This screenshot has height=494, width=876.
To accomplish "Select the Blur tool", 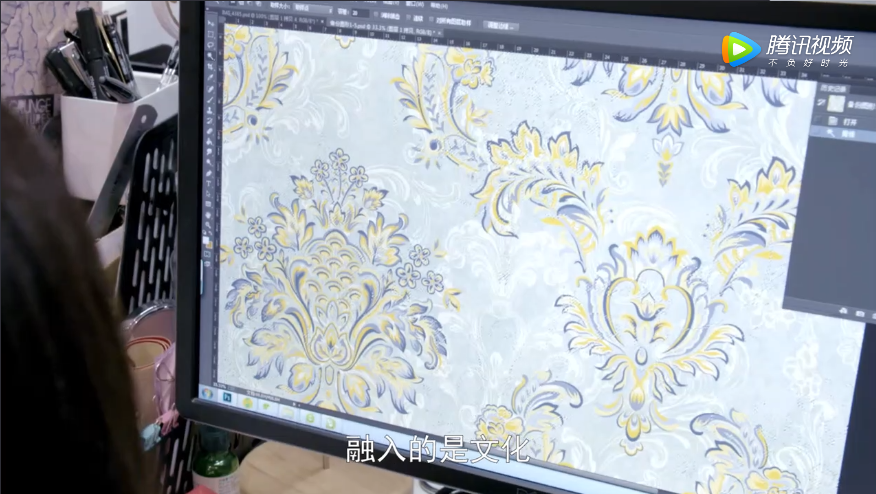I will [x=209, y=151].
